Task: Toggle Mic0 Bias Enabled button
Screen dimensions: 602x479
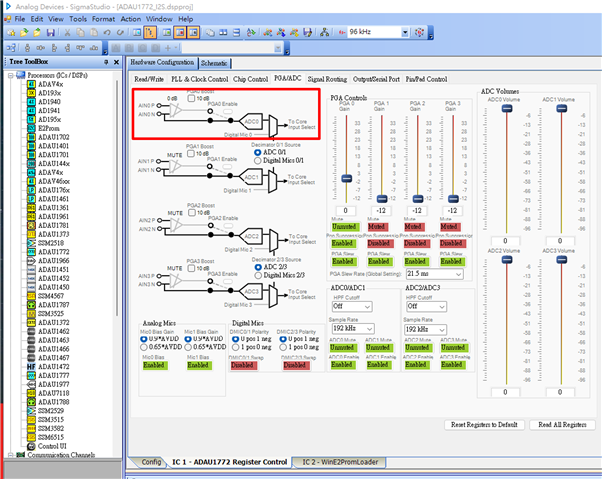Action: (154, 365)
